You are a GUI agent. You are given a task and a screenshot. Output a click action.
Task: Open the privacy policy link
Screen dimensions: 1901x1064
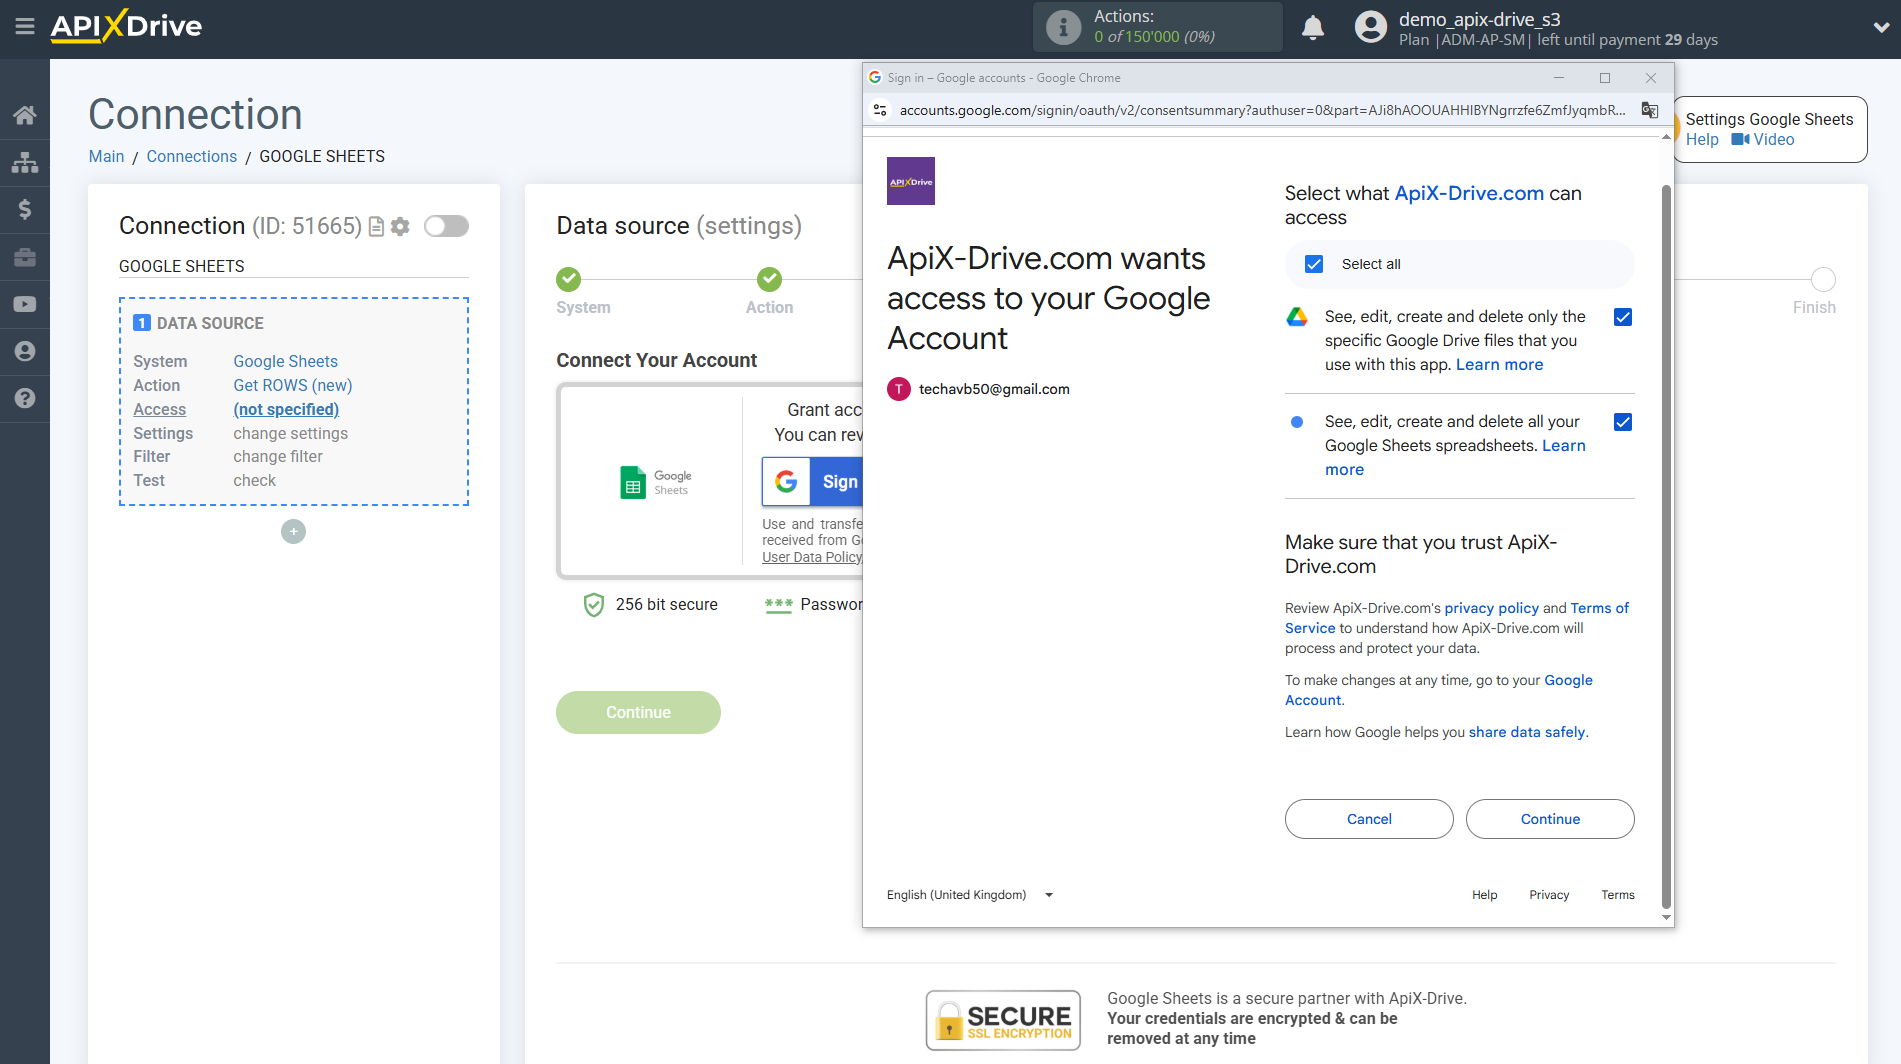[x=1491, y=608]
